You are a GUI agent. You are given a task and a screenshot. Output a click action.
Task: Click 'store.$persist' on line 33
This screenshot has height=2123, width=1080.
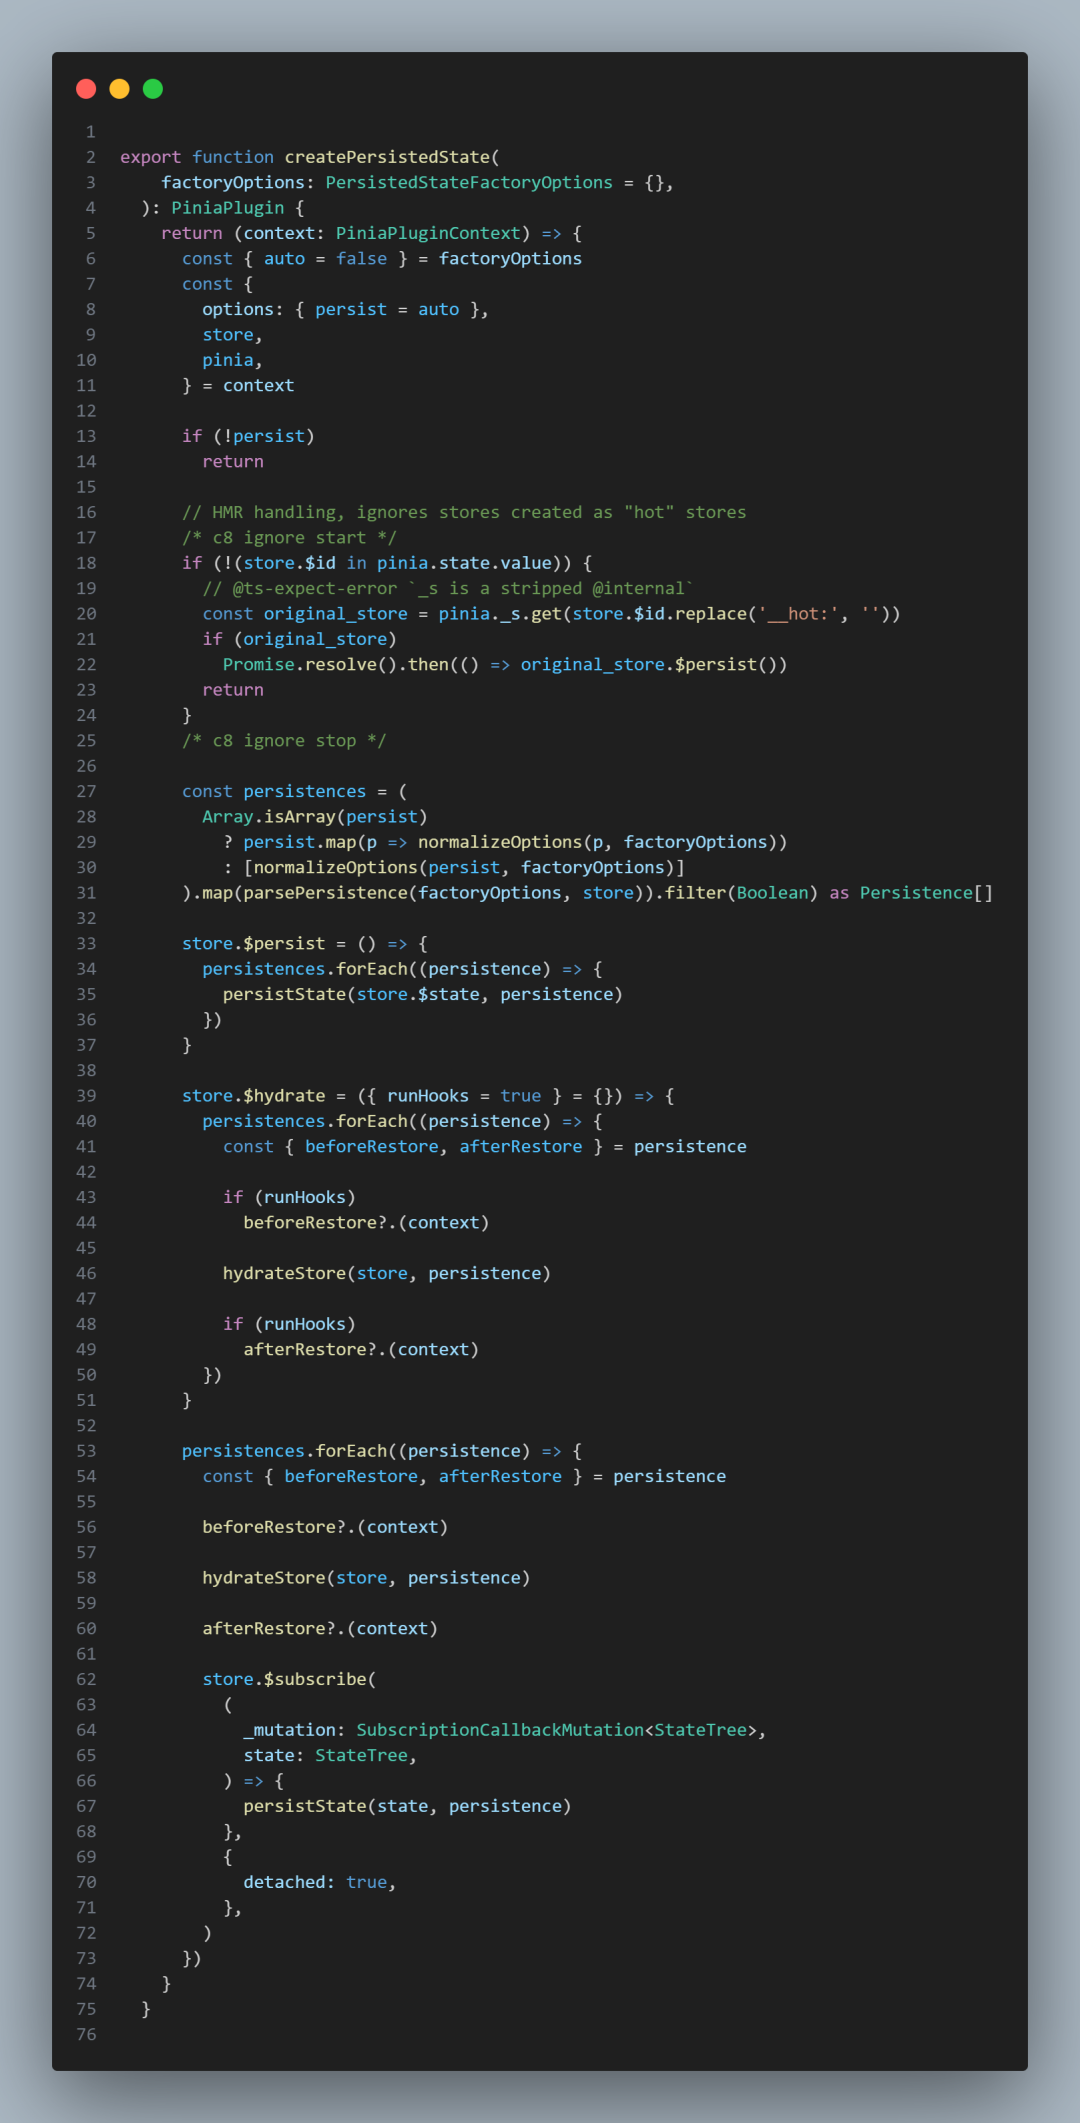tap(254, 944)
